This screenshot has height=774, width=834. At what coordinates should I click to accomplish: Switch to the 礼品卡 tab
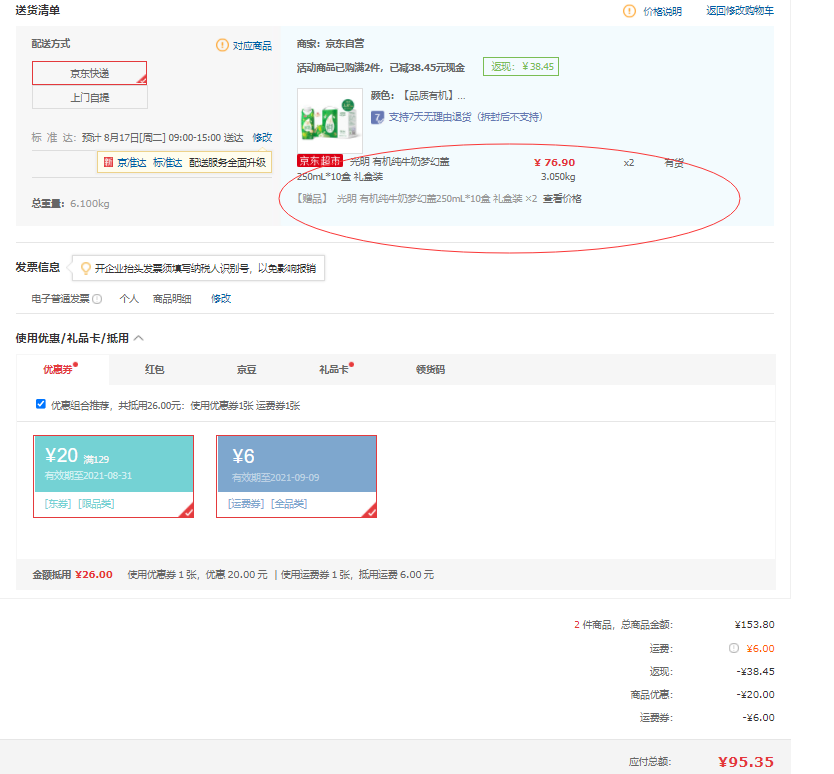333,369
